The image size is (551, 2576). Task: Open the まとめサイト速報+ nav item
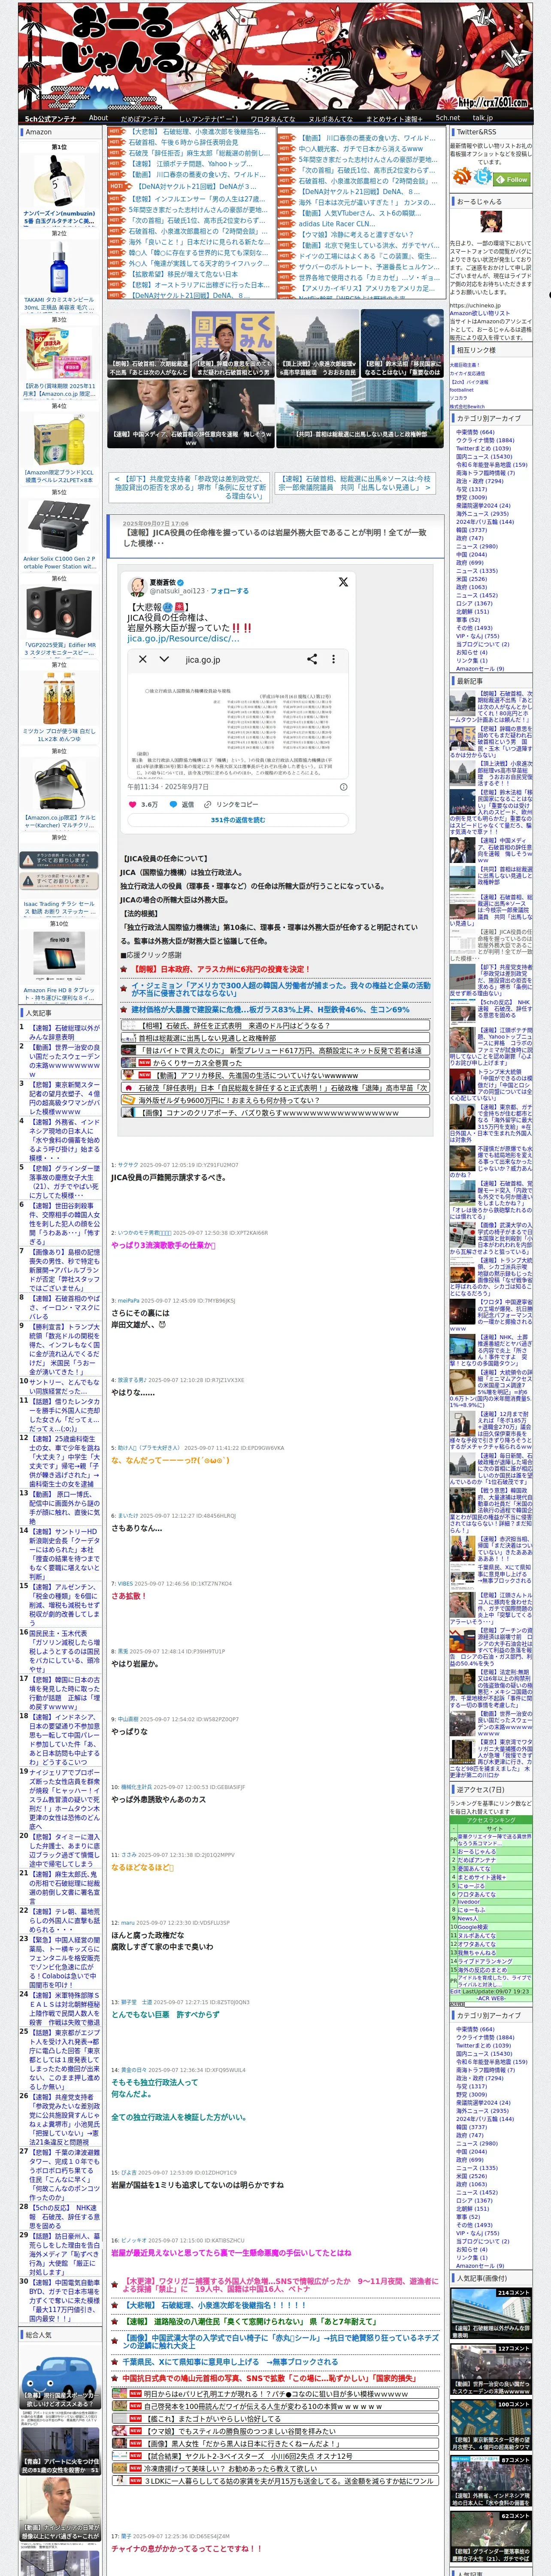[394, 118]
